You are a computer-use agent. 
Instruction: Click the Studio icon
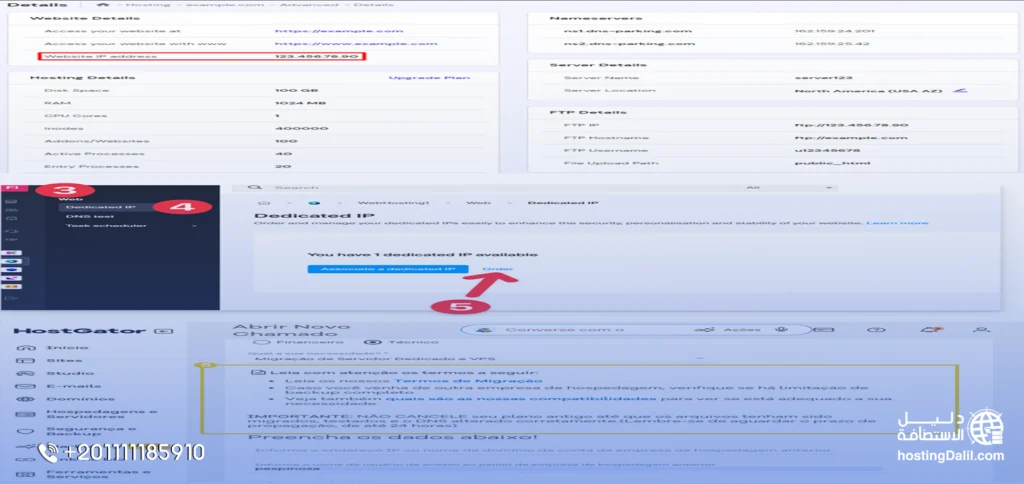[25, 374]
